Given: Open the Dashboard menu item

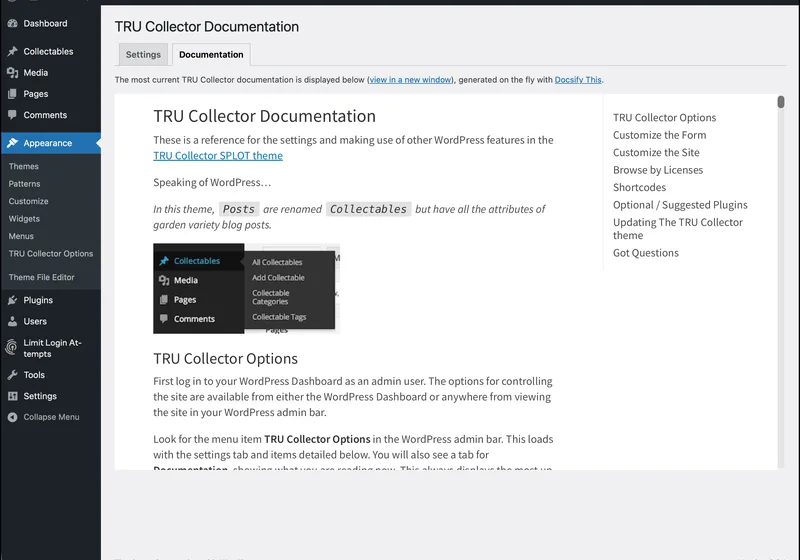Looking at the screenshot, I should [45, 23].
